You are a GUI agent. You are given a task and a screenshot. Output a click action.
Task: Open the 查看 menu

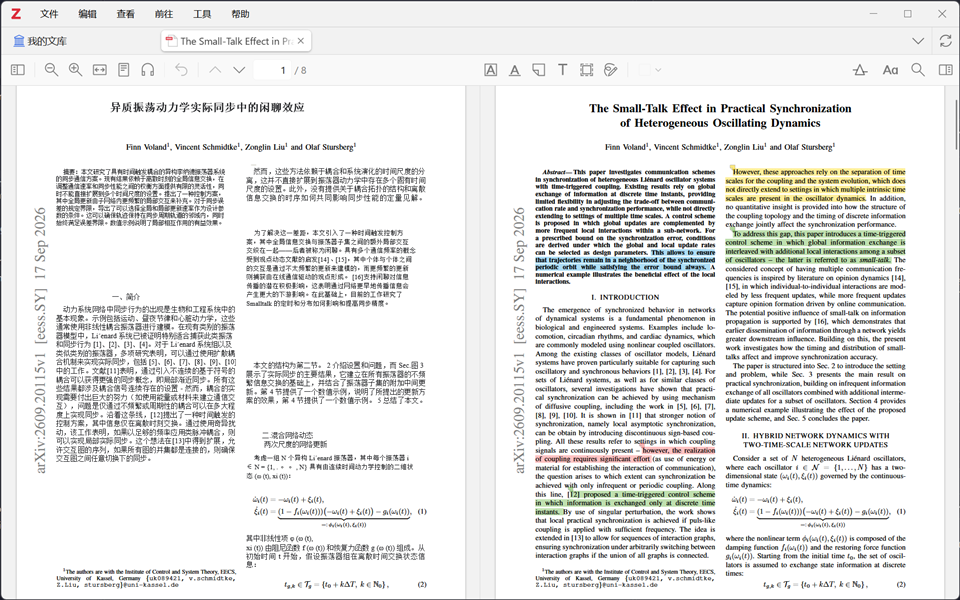tap(126, 14)
